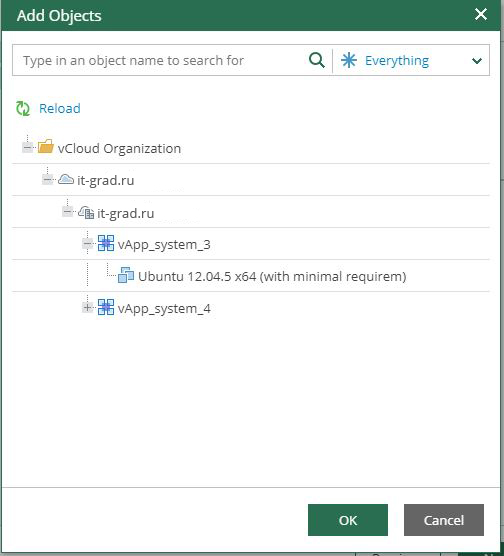
Task: Open the Everything filter dropdown
Action: pyautogui.click(x=412, y=60)
